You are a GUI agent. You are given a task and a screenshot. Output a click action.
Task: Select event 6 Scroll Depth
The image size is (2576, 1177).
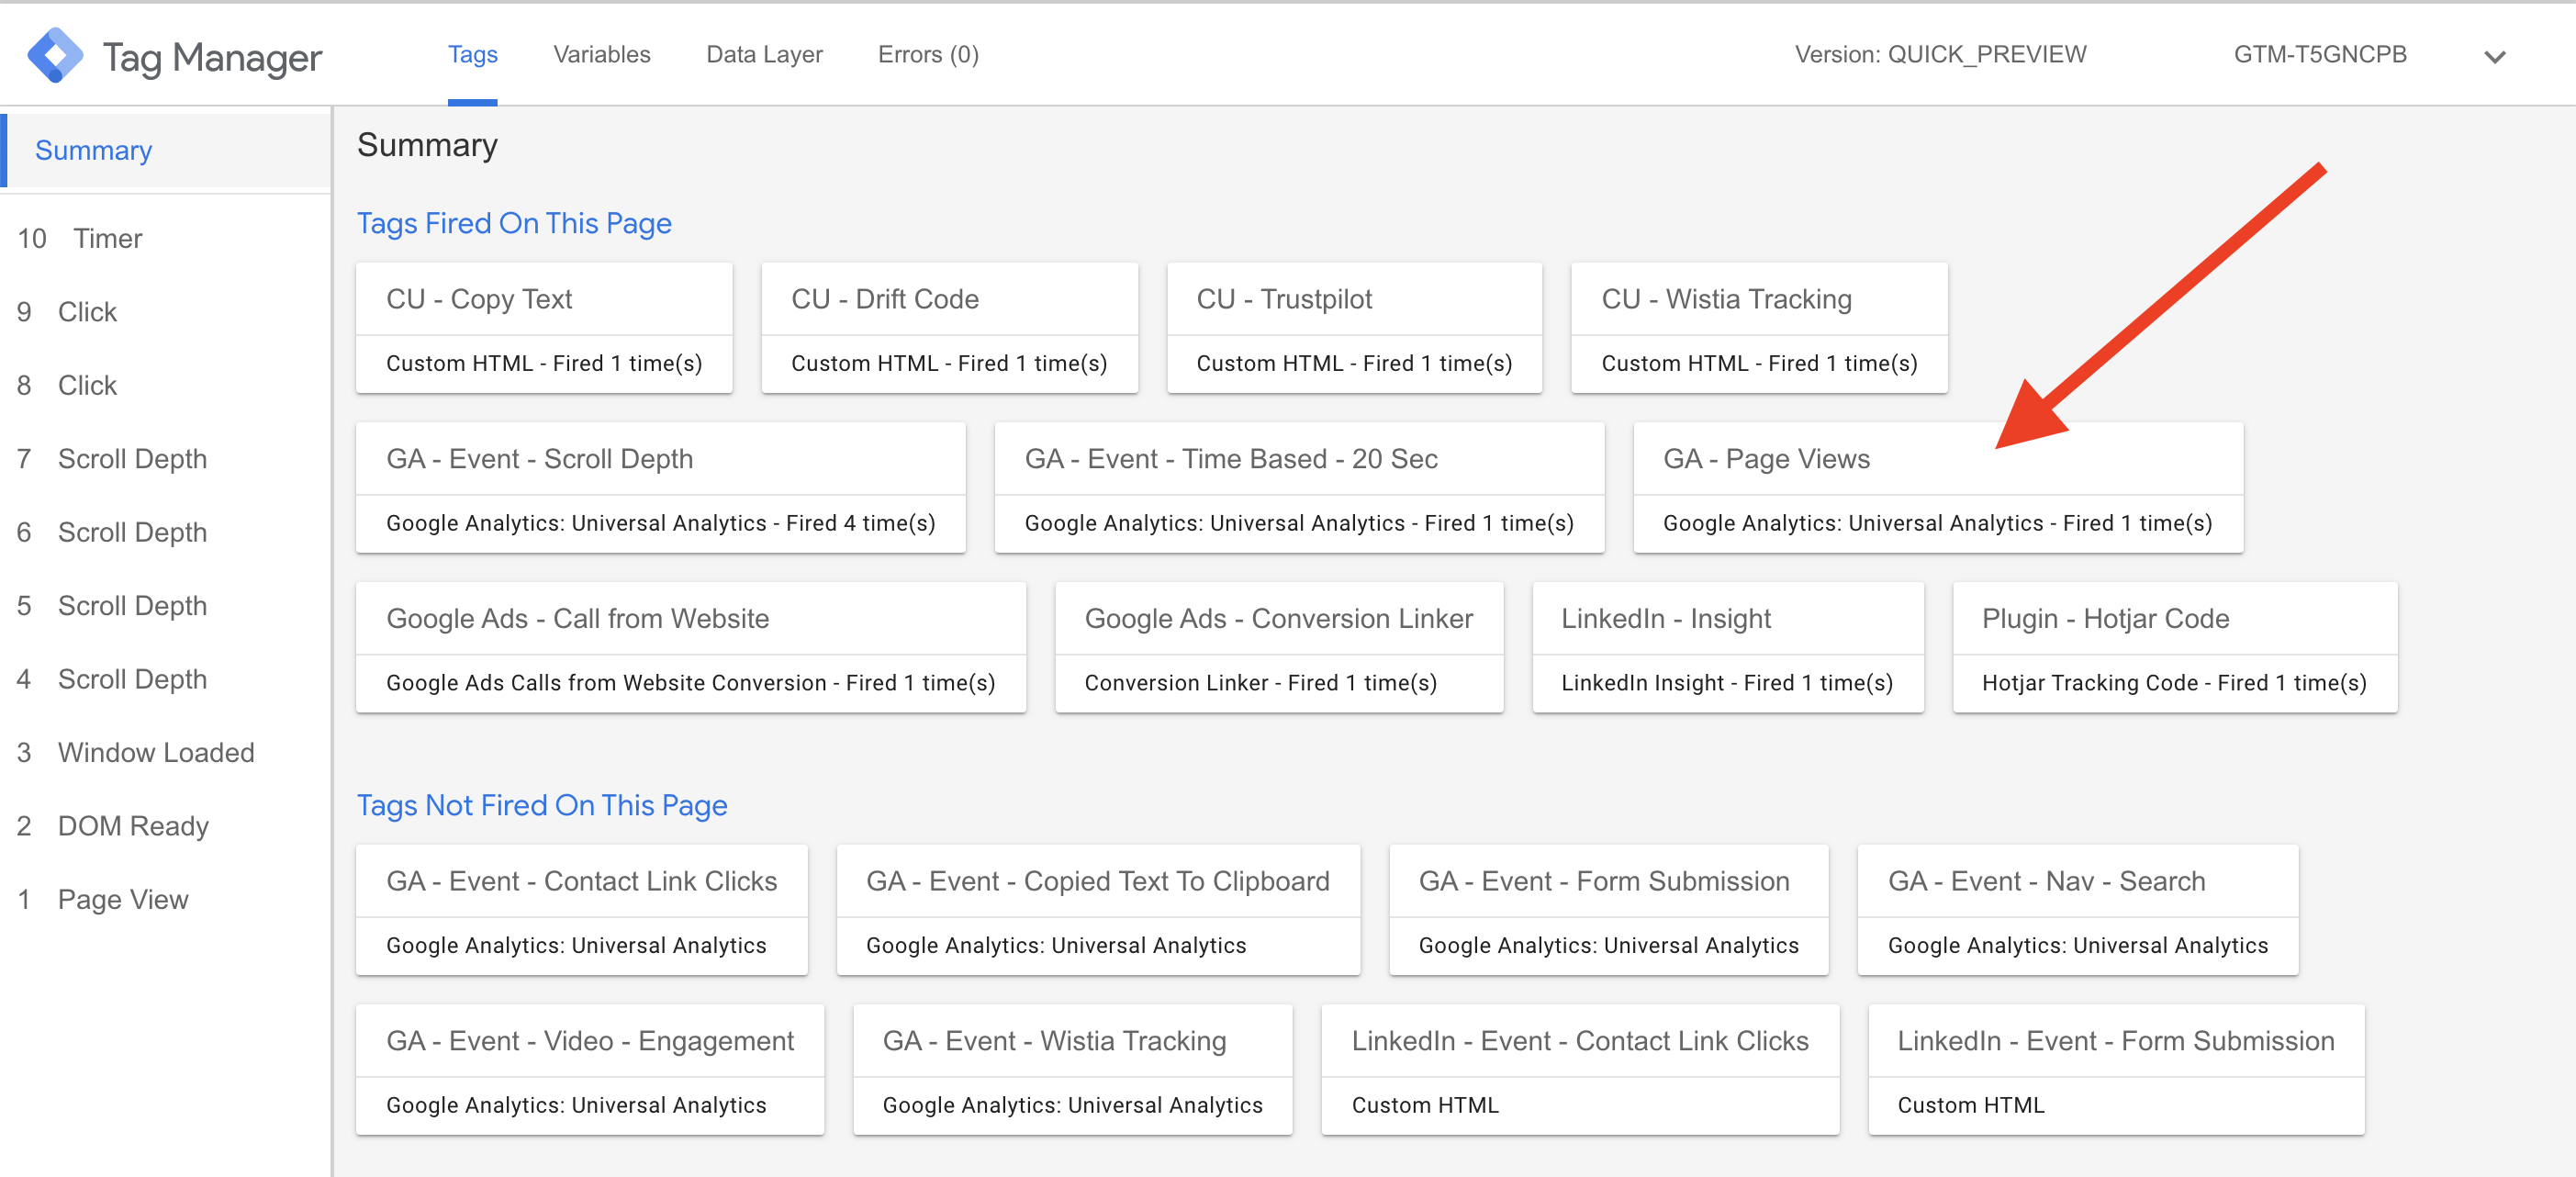pyautogui.click(x=165, y=532)
